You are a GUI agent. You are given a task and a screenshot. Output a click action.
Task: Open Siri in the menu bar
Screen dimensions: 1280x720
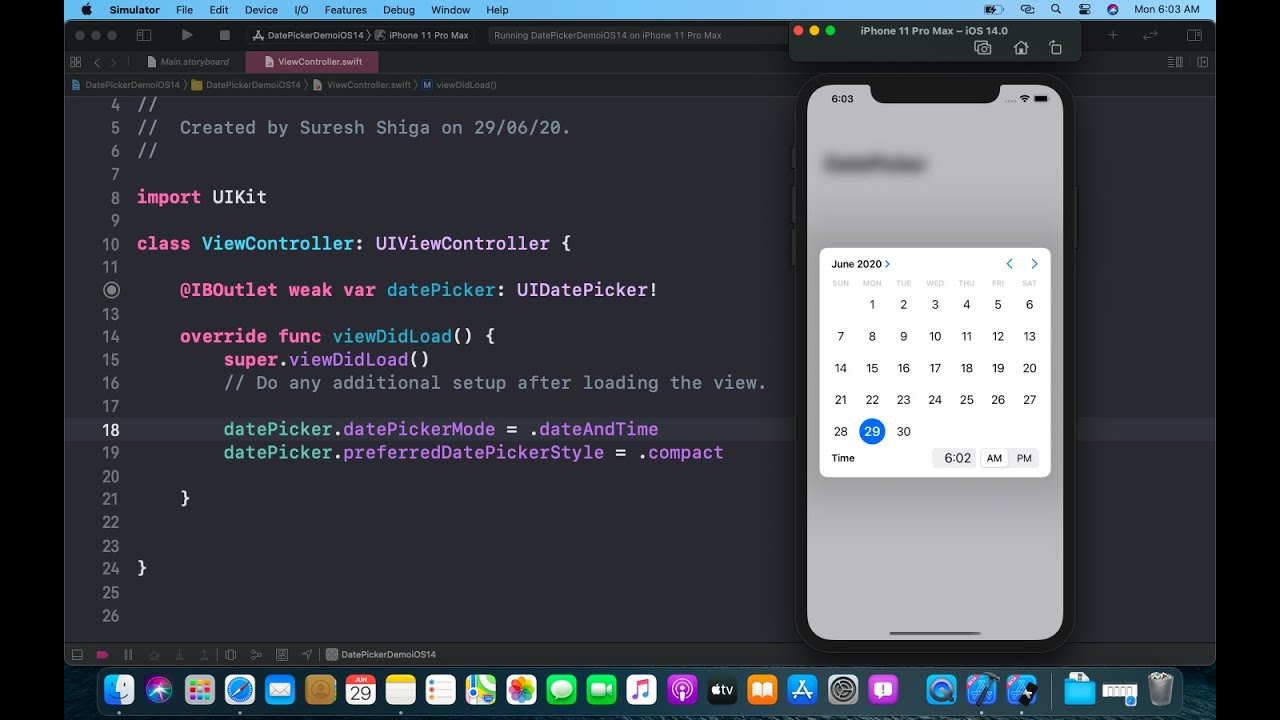(x=1113, y=9)
